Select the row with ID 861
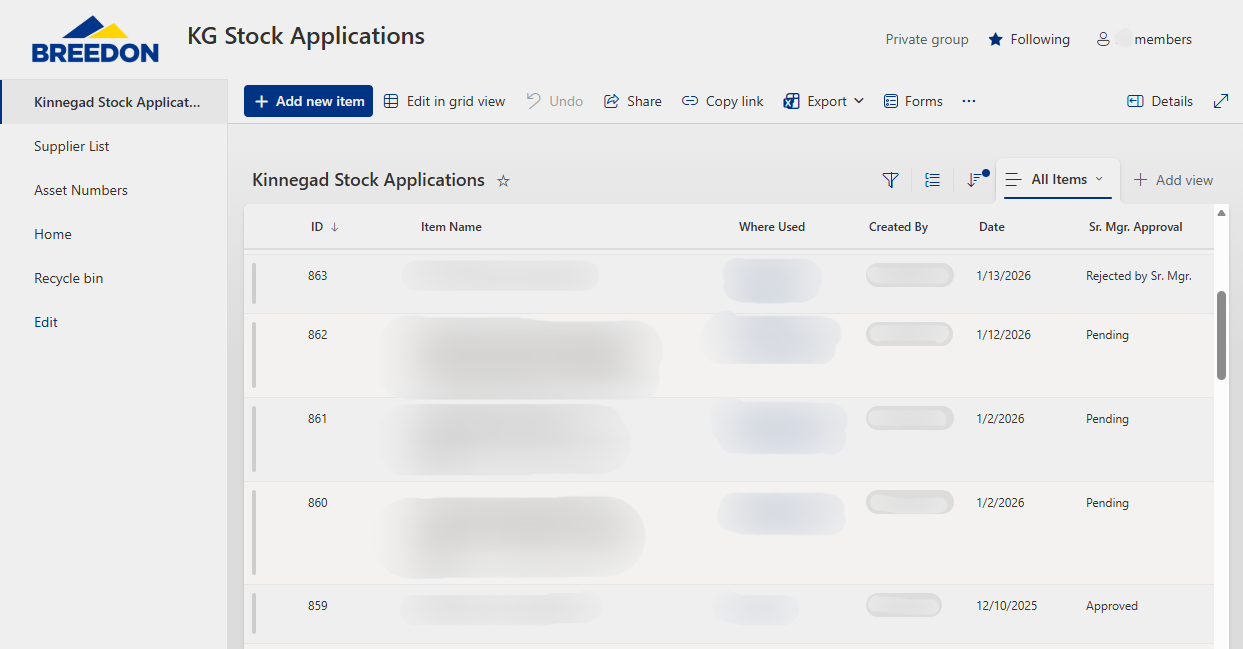The image size is (1243, 649). click(x=729, y=439)
